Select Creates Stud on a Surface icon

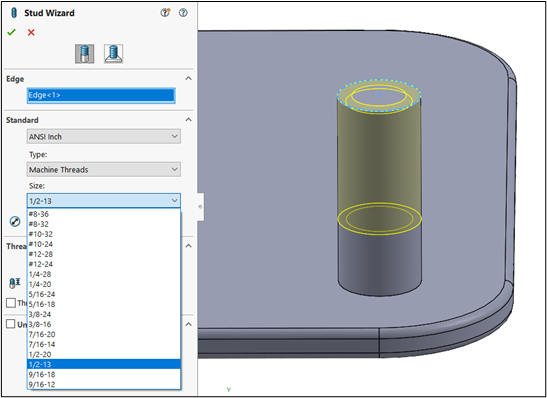pos(113,54)
